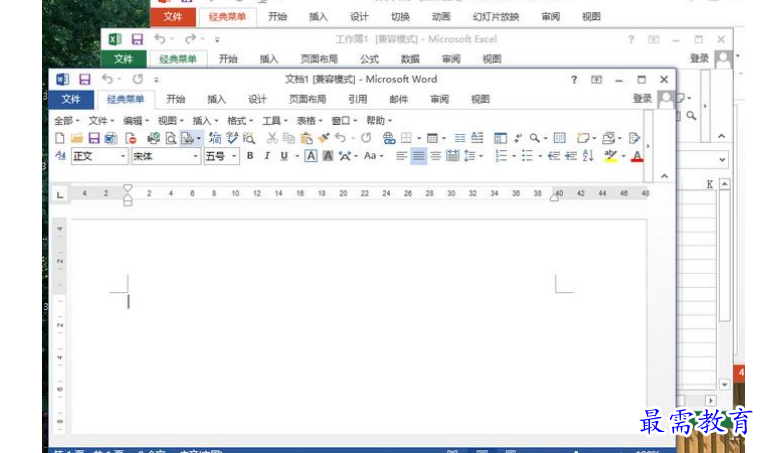Open the Find magnifier tool

point(534,138)
